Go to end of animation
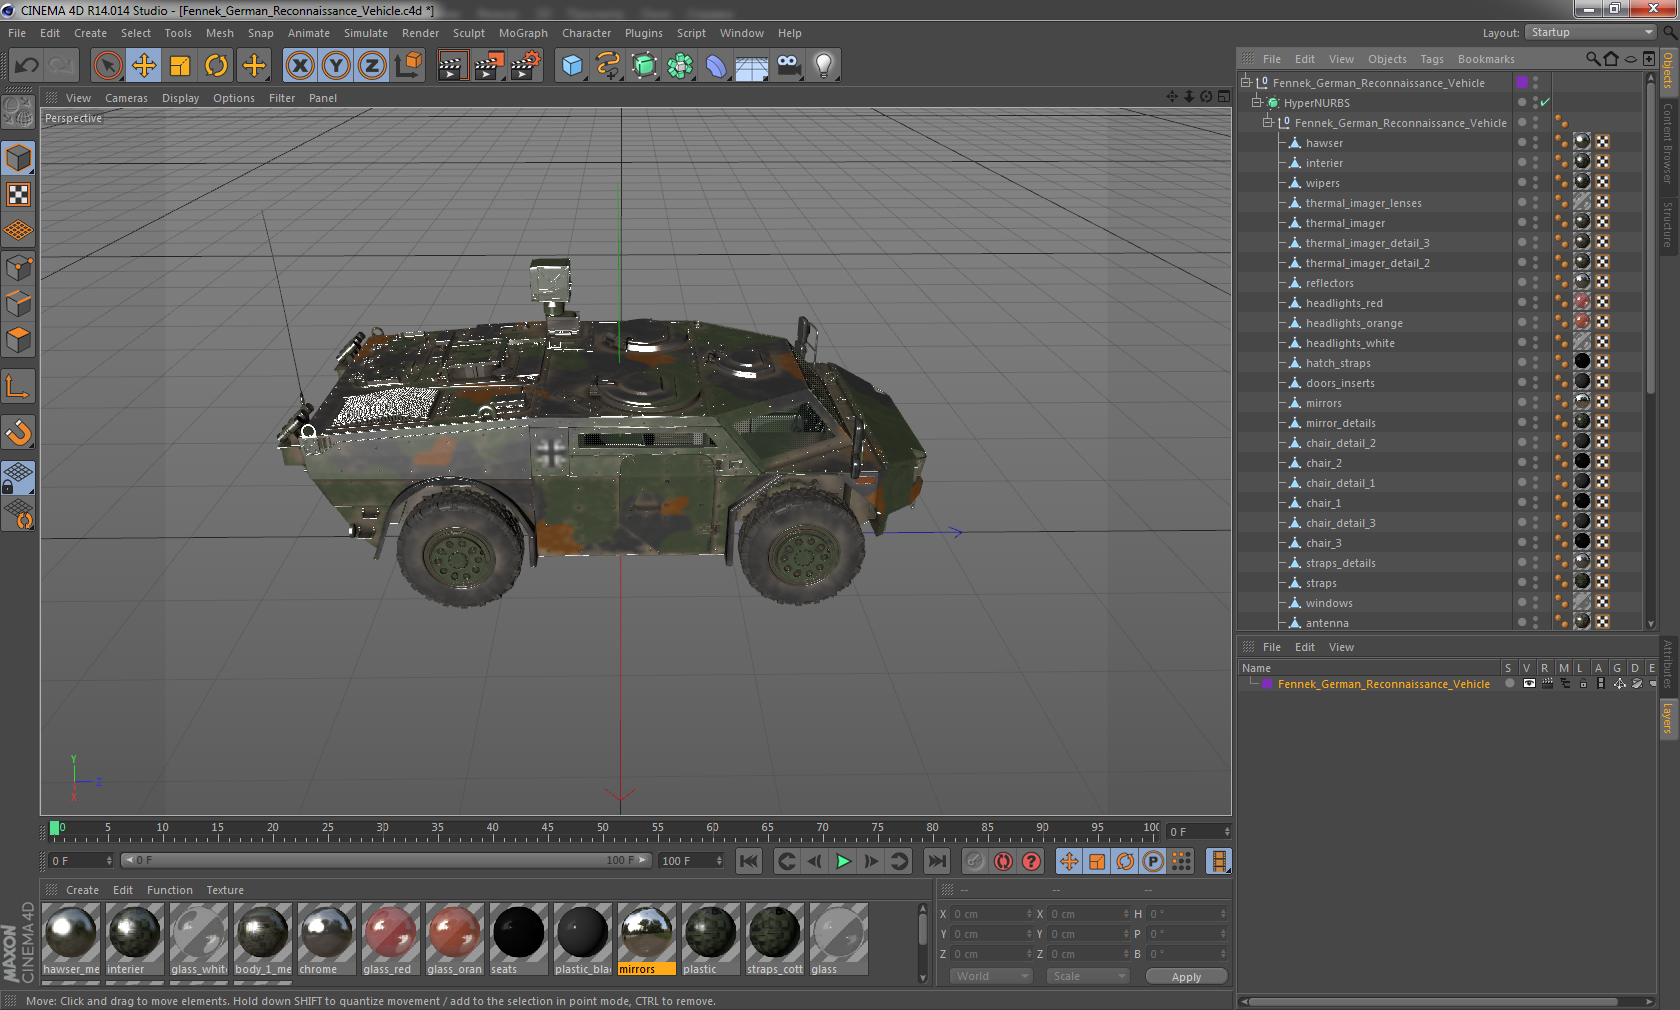The height and width of the screenshot is (1010, 1680). 937,861
